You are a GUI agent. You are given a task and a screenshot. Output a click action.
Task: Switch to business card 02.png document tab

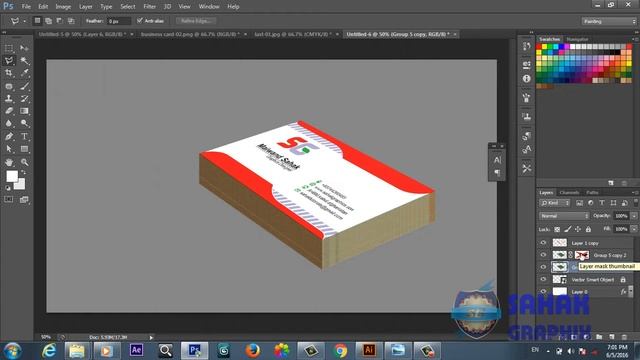point(190,34)
